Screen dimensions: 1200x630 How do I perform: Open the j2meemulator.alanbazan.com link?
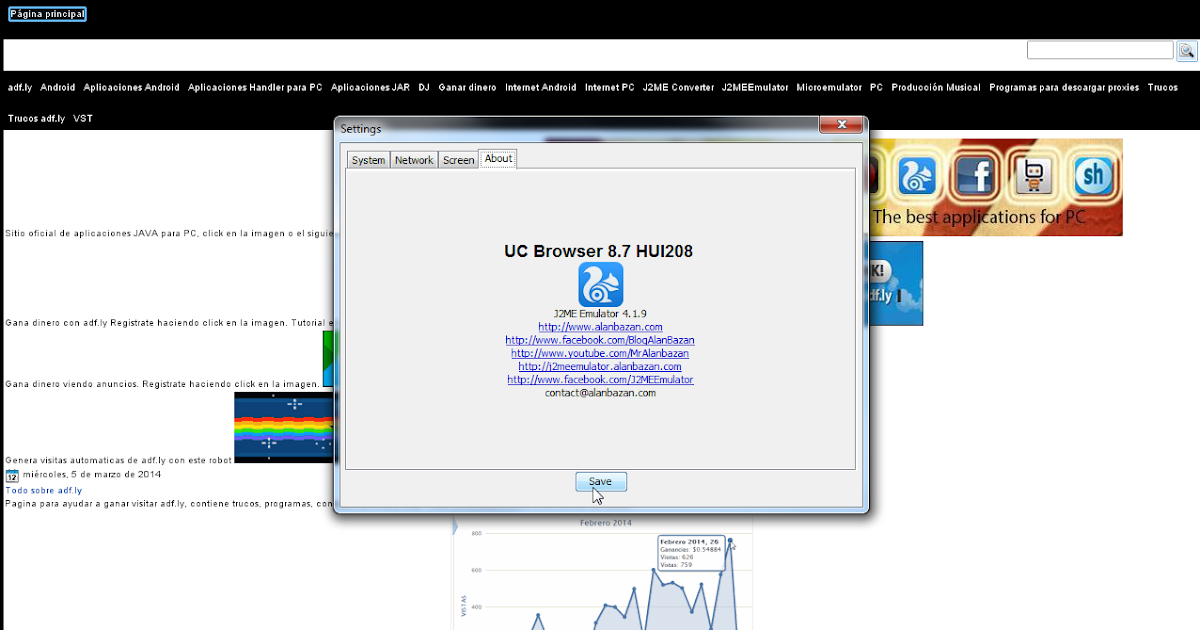pyautogui.click(x=600, y=367)
